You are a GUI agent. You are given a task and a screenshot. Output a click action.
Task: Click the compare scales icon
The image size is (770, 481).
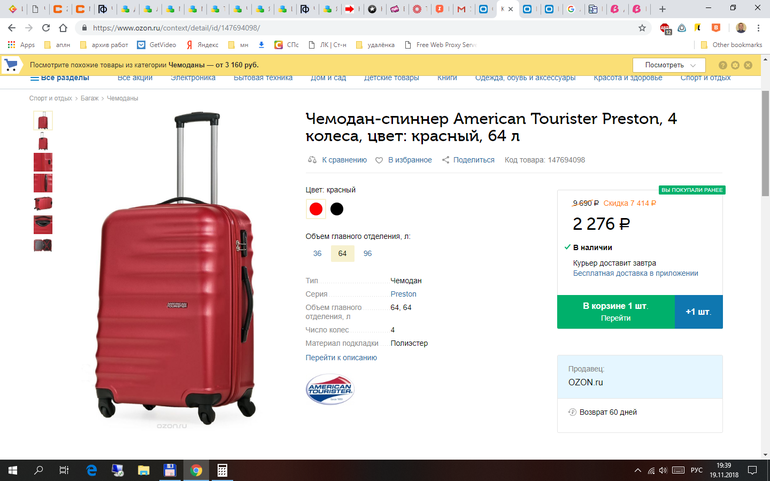[x=312, y=160]
